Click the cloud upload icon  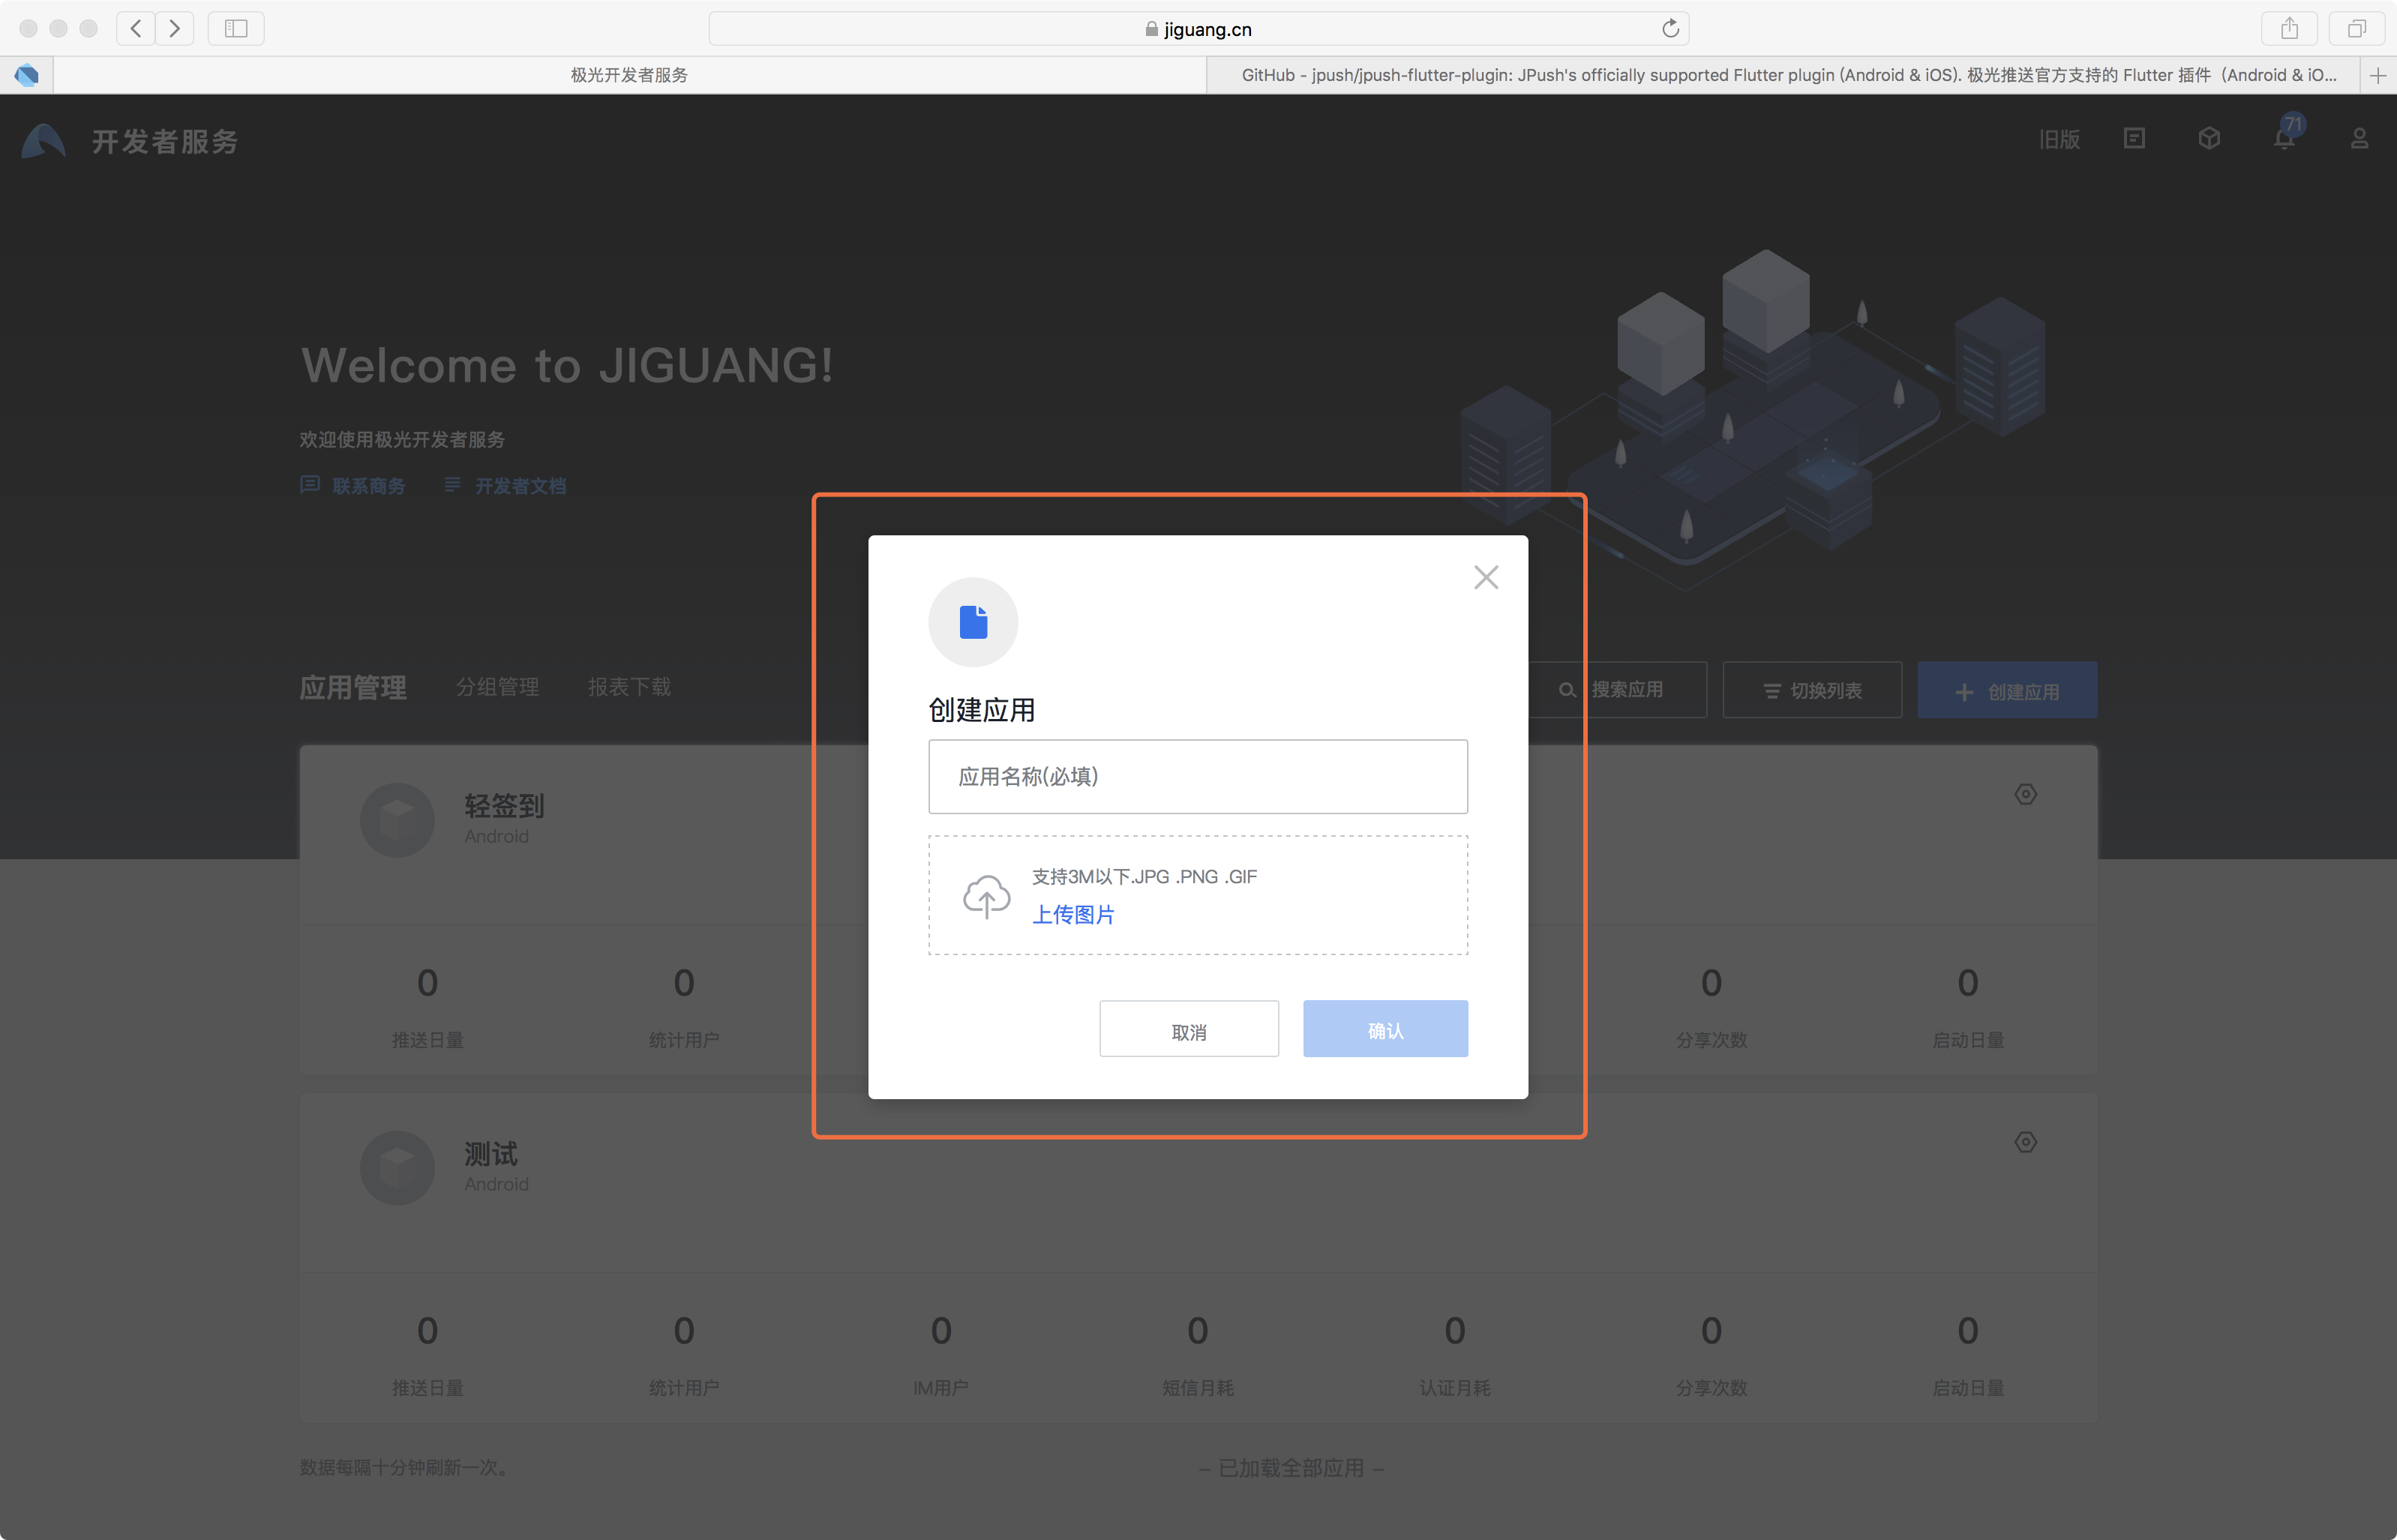[x=986, y=896]
